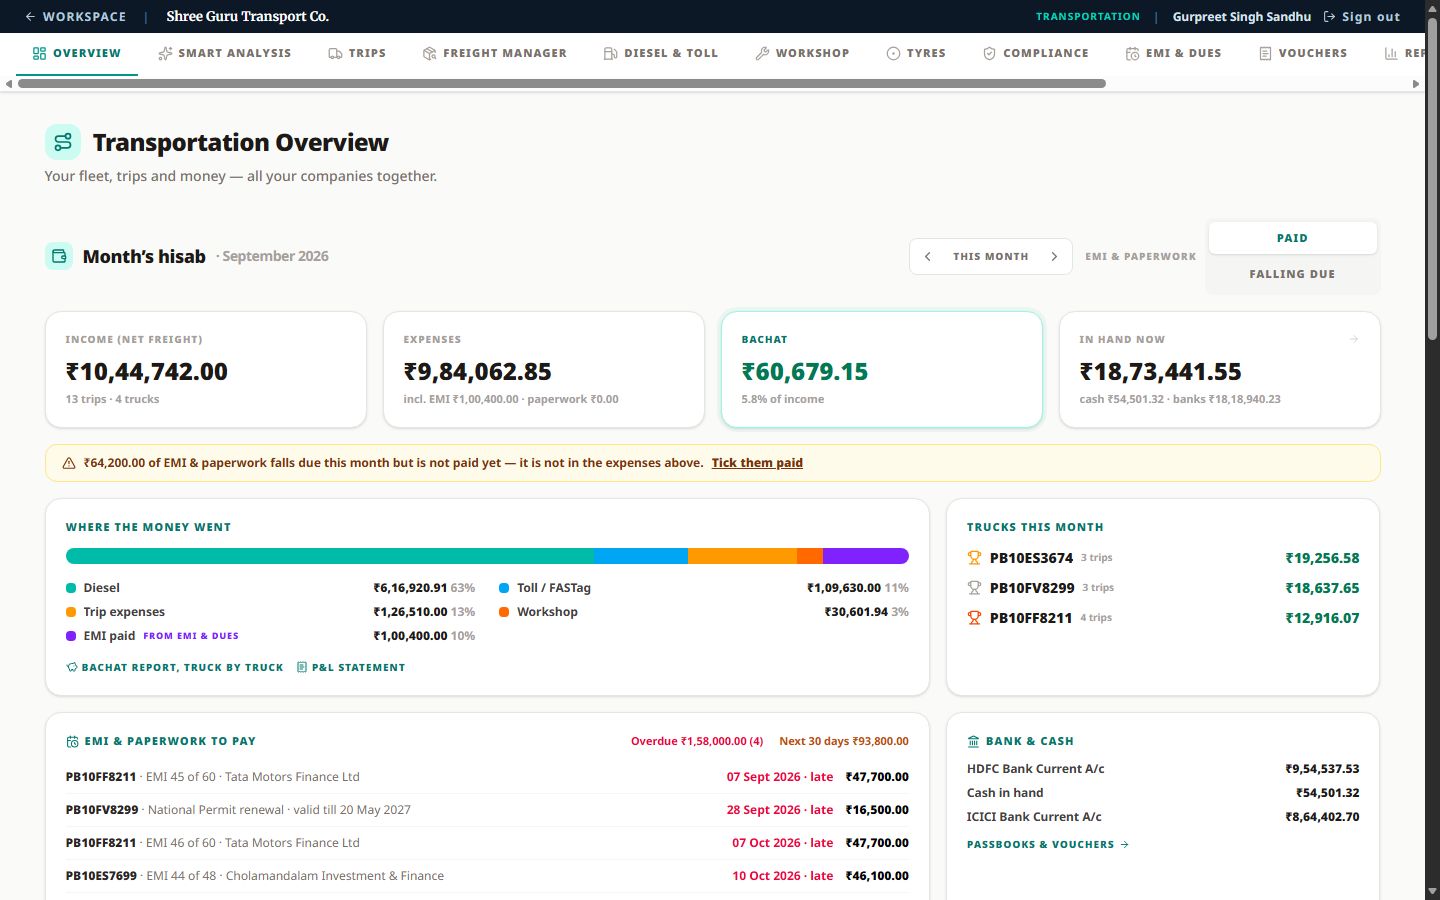Screen dimensions: 1440x900
Task: Click the Expenses card
Action: [x=544, y=370]
